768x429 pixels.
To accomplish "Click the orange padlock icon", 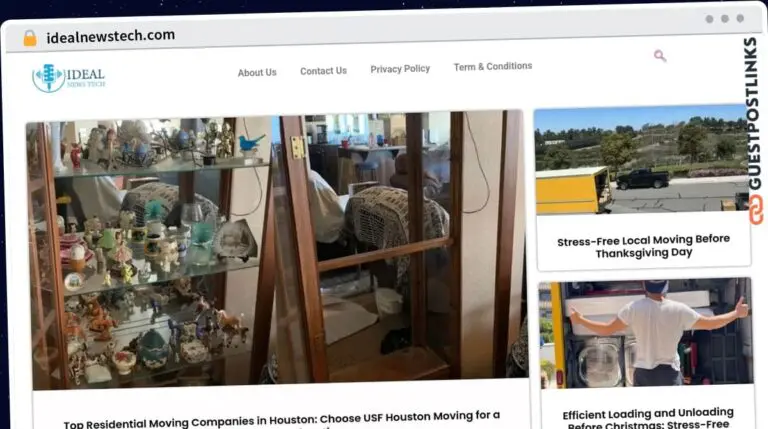I will (30, 38).
